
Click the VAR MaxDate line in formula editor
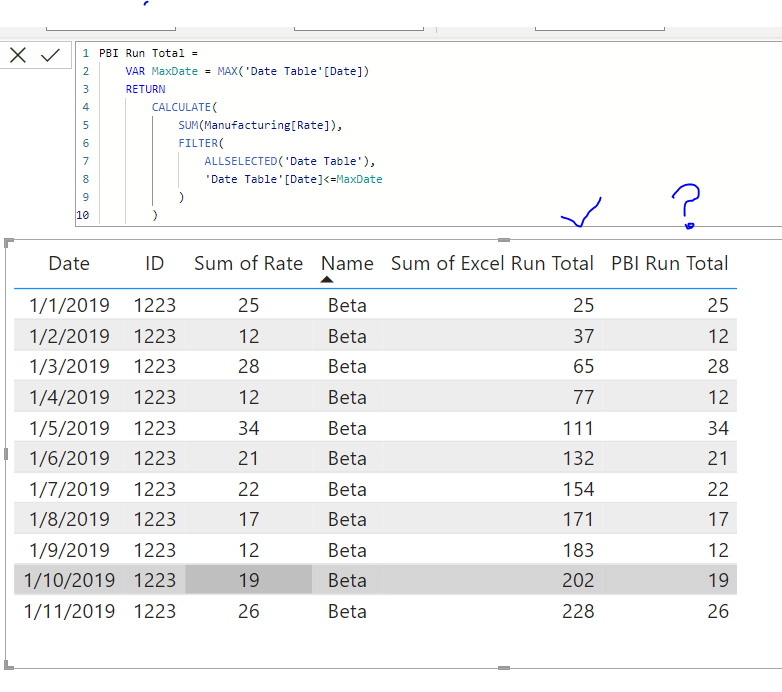tap(247, 71)
